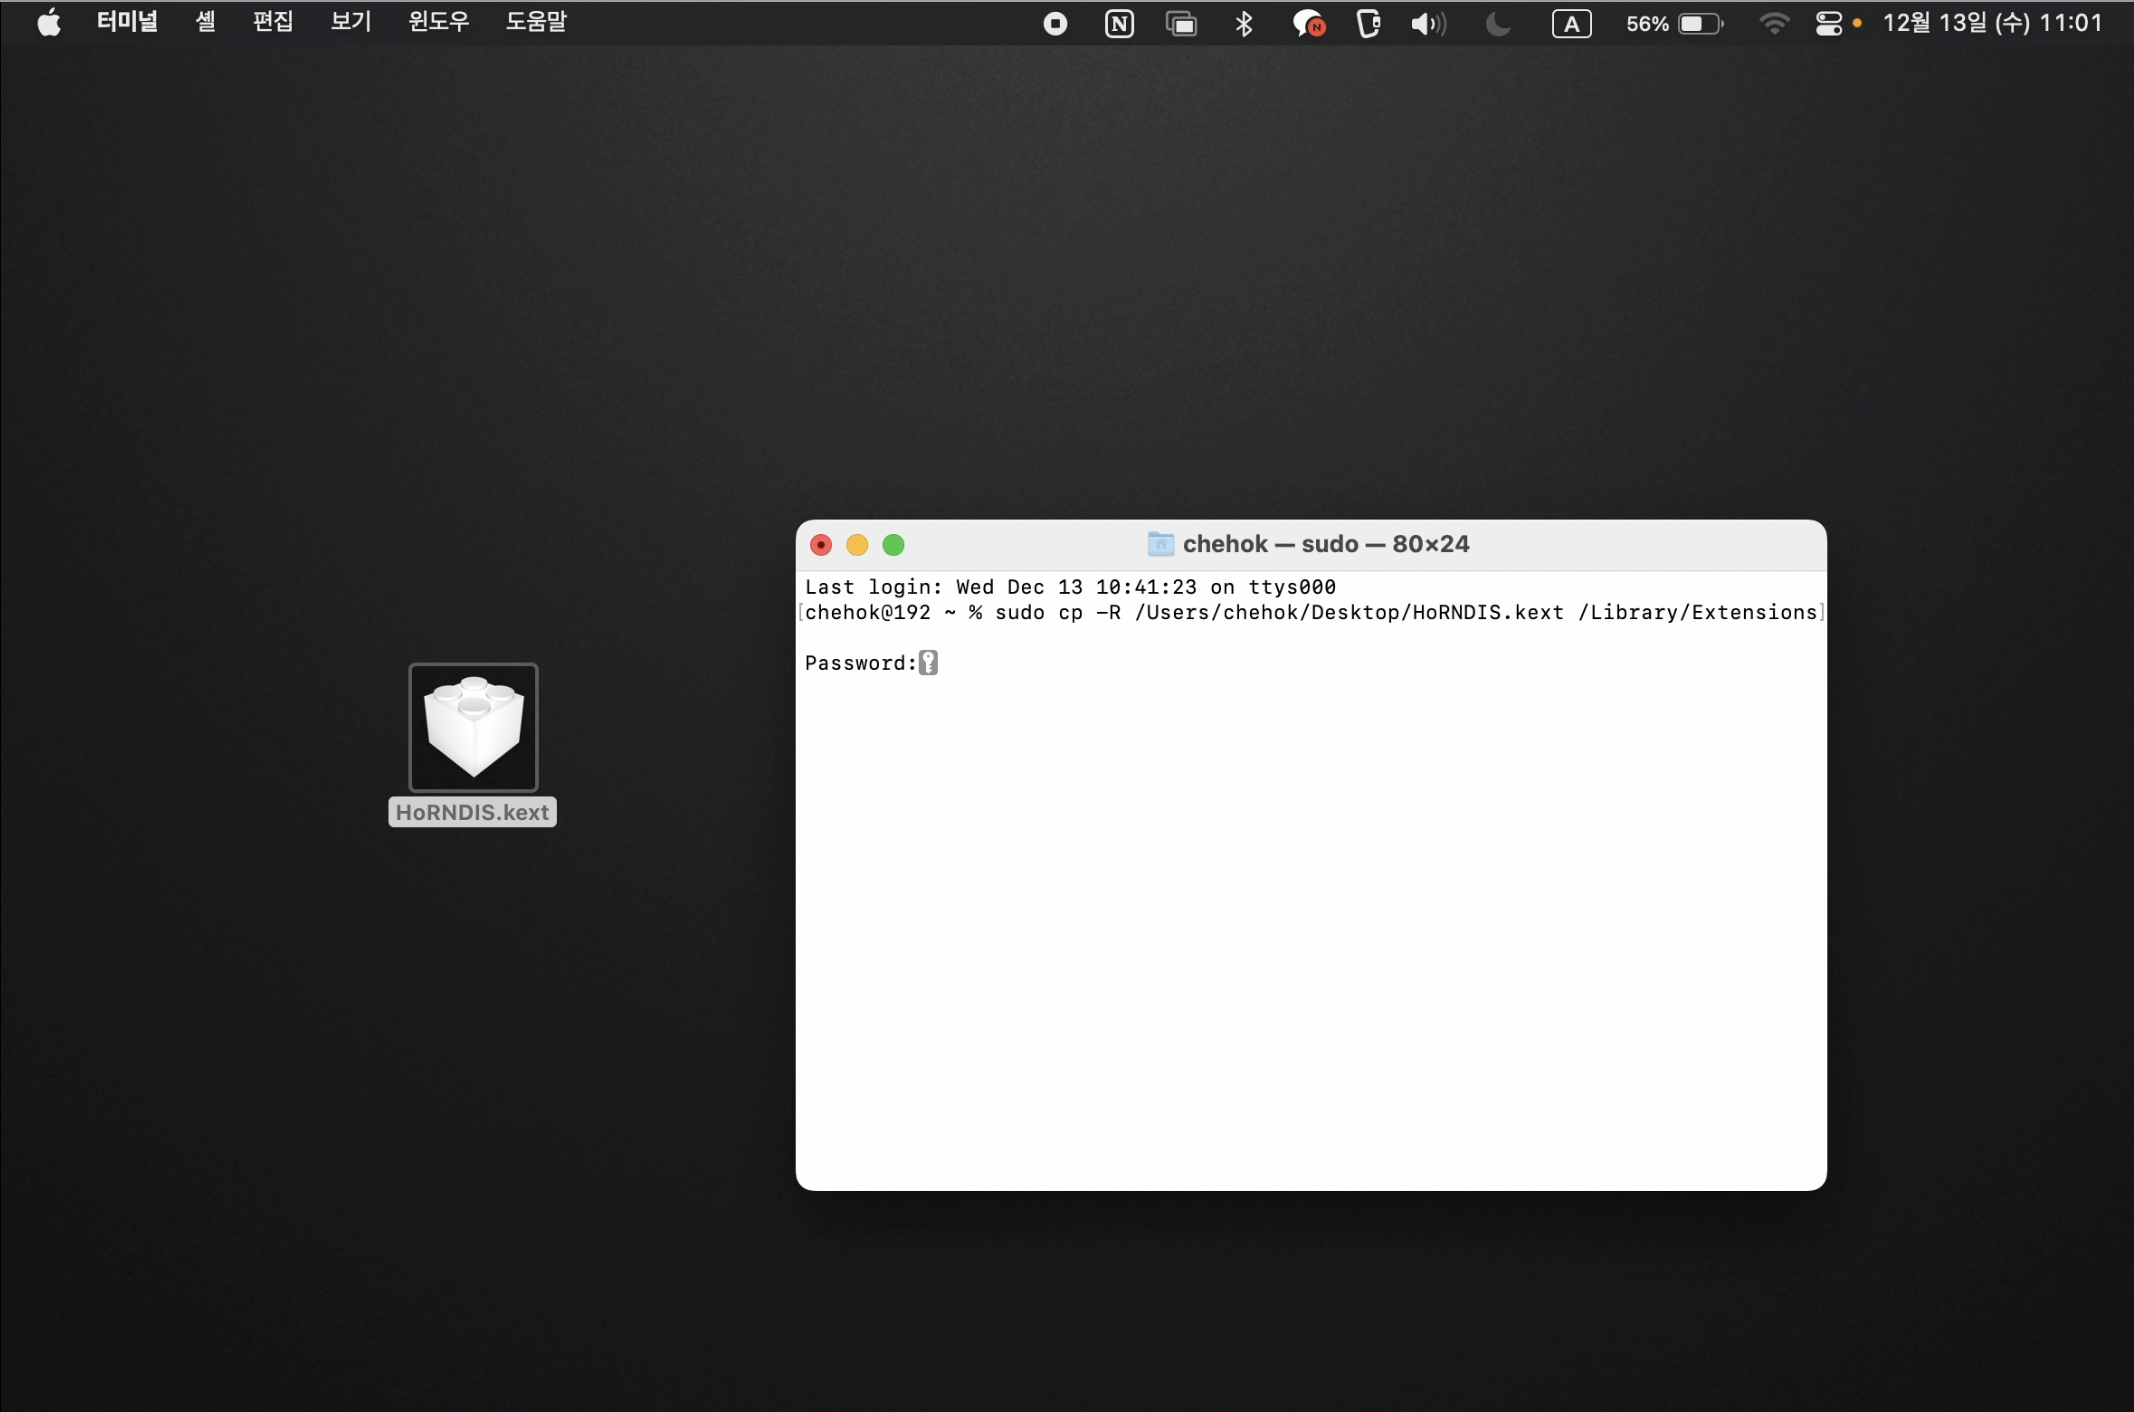Open the 윈도우 menu

tap(438, 22)
